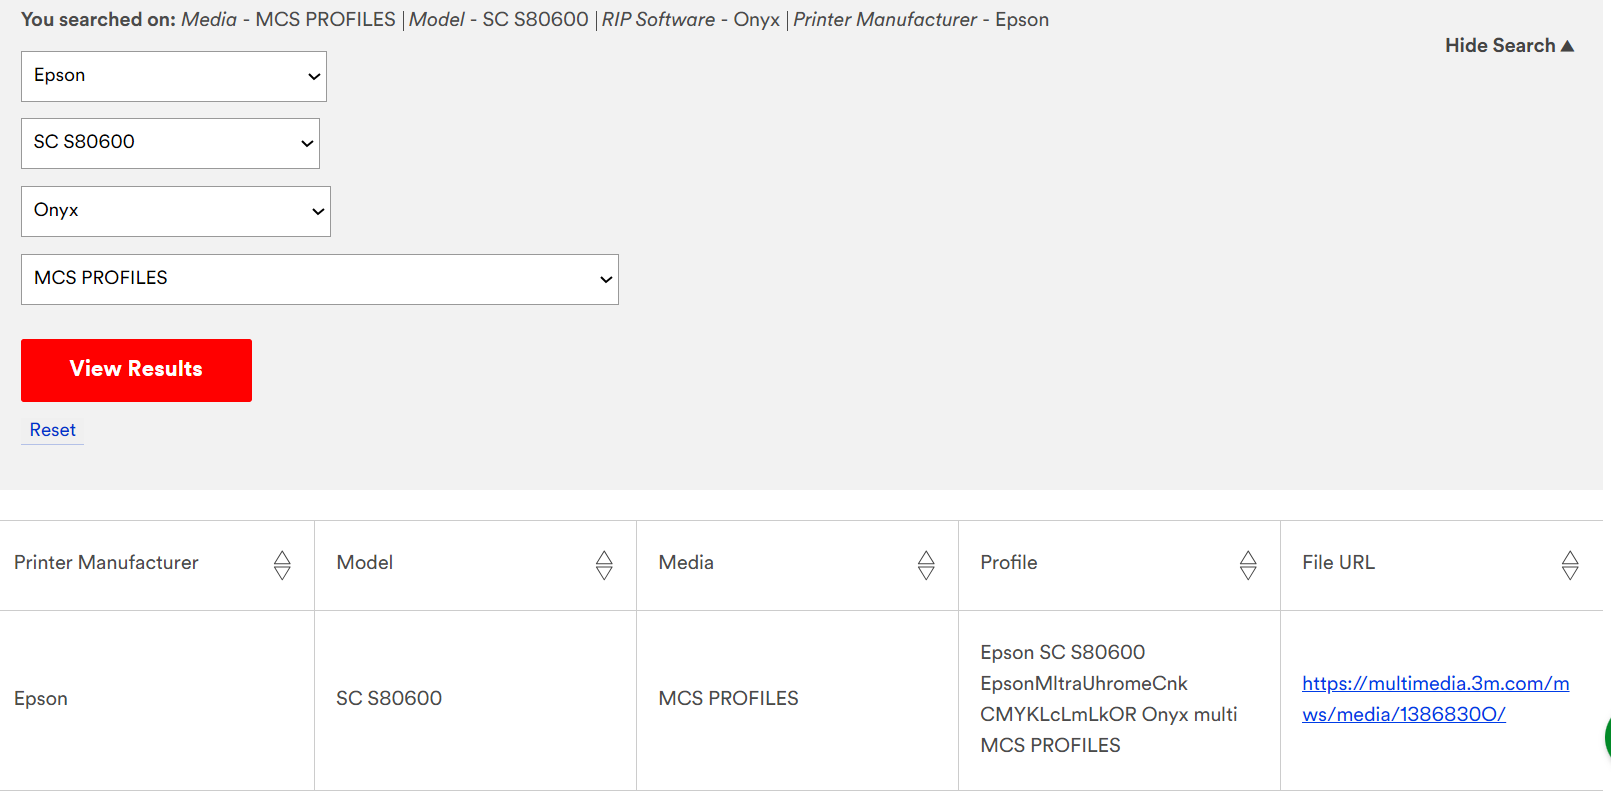
Task: Open the Epson printer manufacturer dropdown
Action: click(x=174, y=77)
